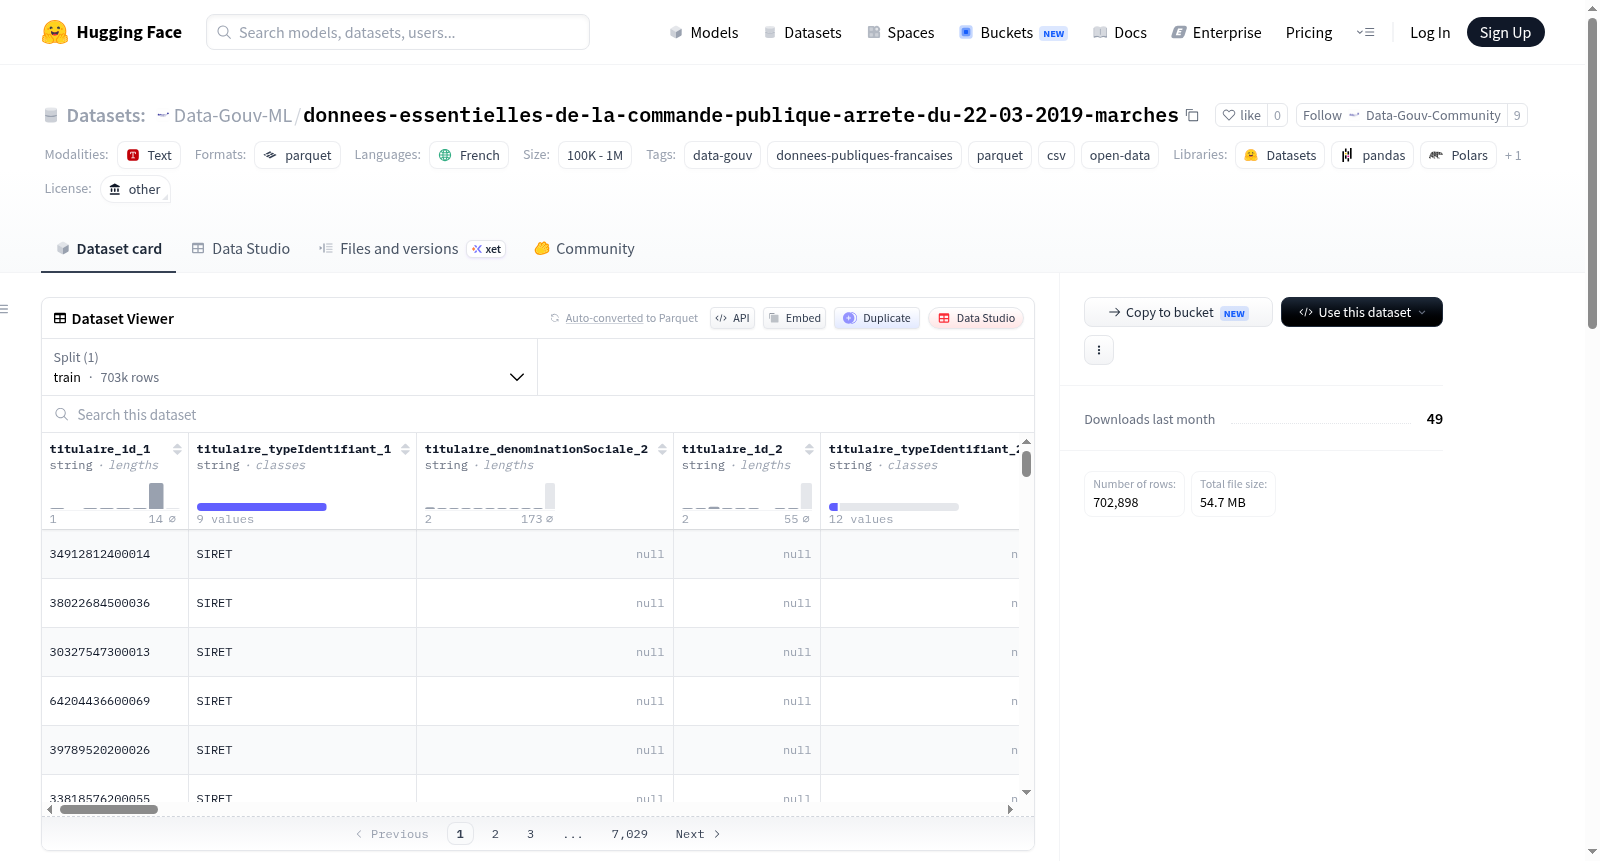Click the donnees-publiques-francaises tag

tap(864, 155)
